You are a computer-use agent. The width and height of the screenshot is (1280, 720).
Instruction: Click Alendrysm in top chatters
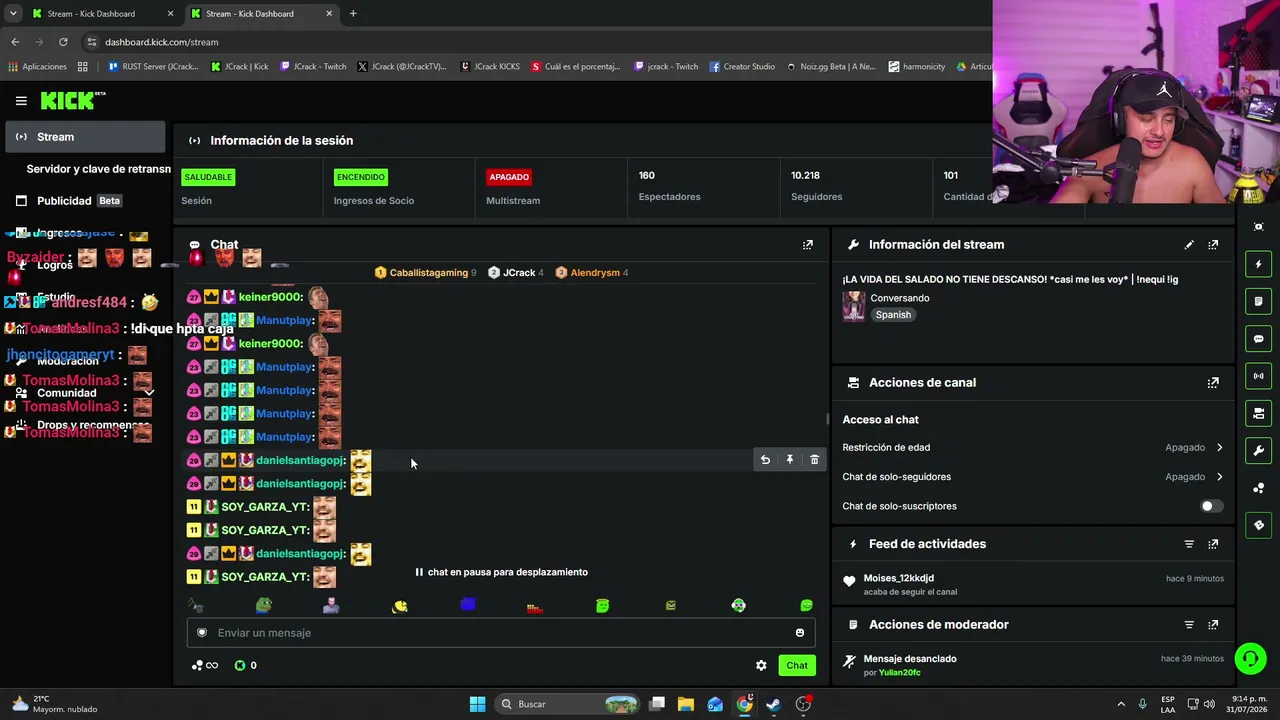(595, 273)
